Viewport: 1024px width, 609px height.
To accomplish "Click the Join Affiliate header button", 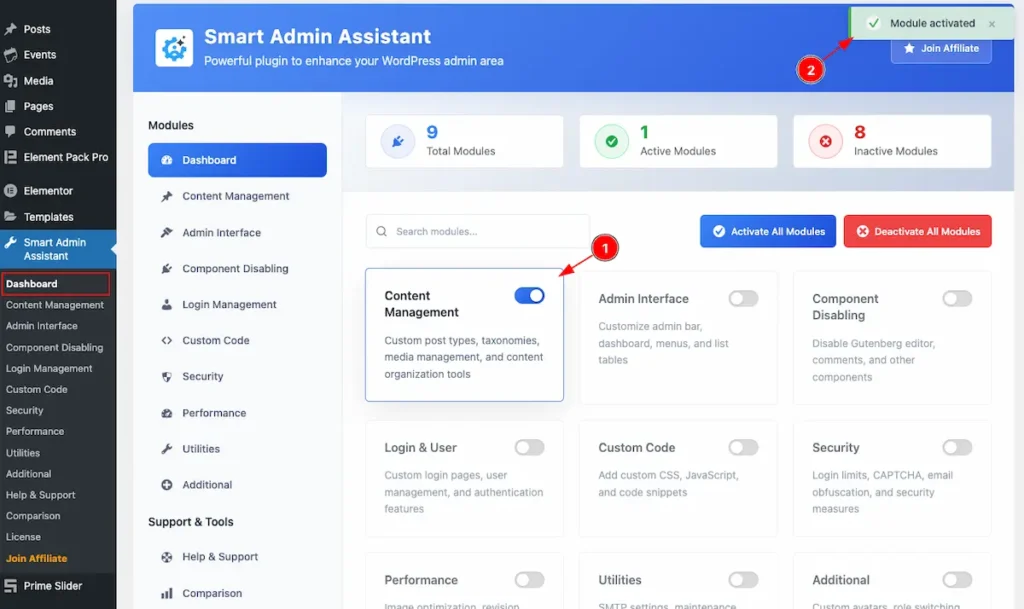I will click(941, 49).
